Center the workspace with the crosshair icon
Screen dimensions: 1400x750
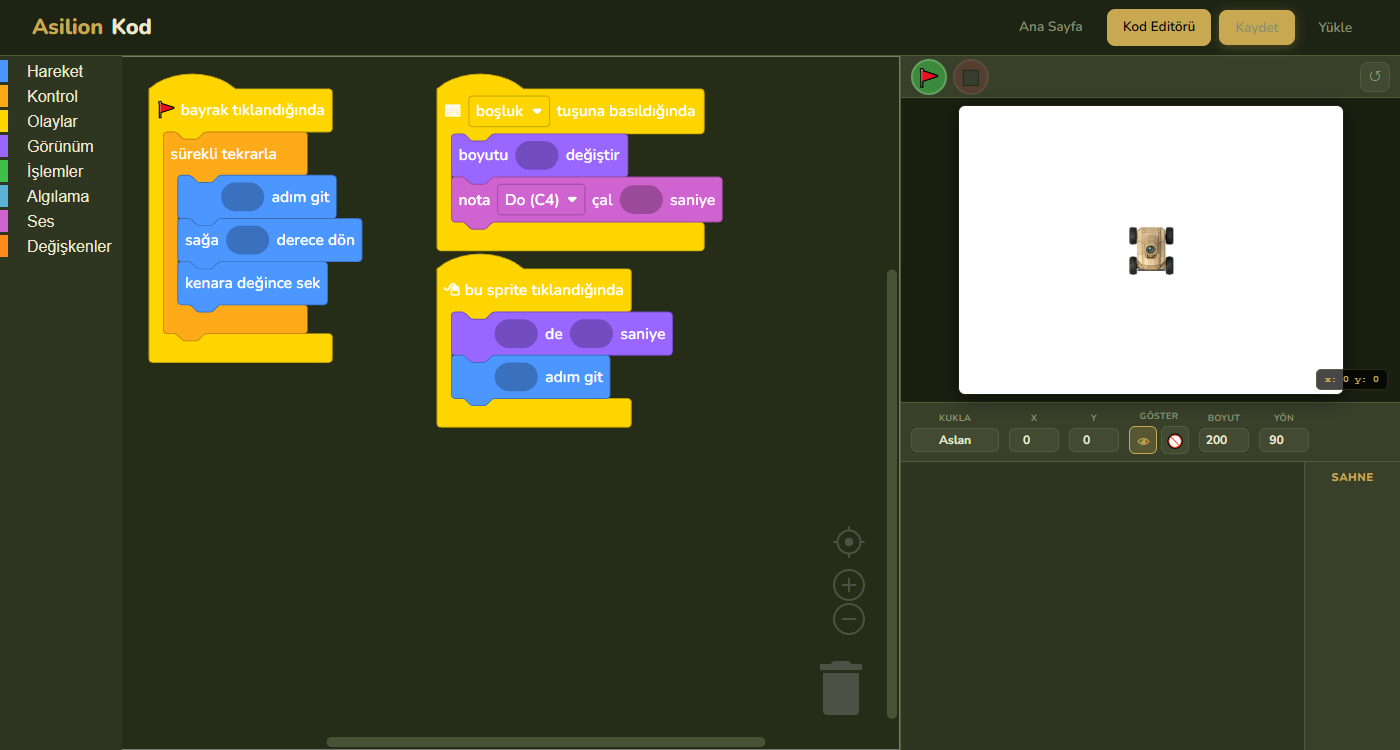(x=848, y=542)
